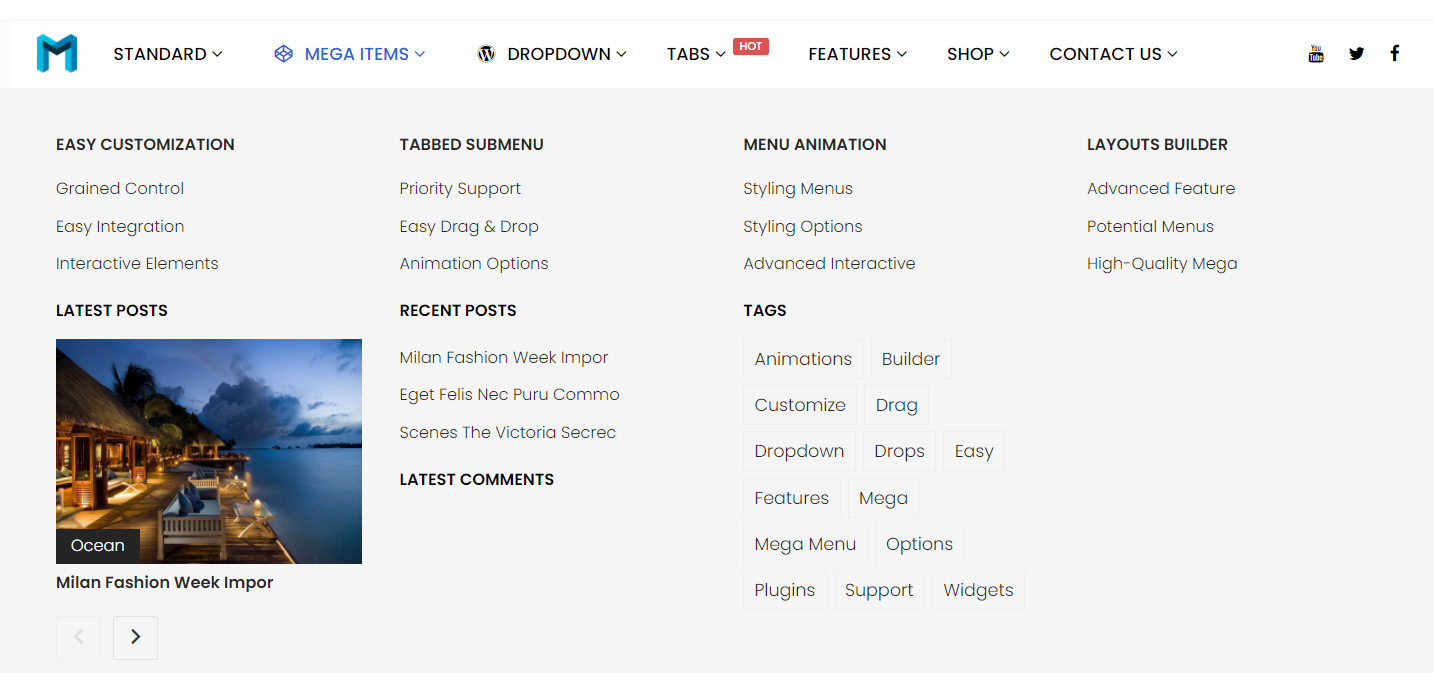The image size is (1434, 673).
Task: Click the Twitter icon
Action: (x=1356, y=53)
